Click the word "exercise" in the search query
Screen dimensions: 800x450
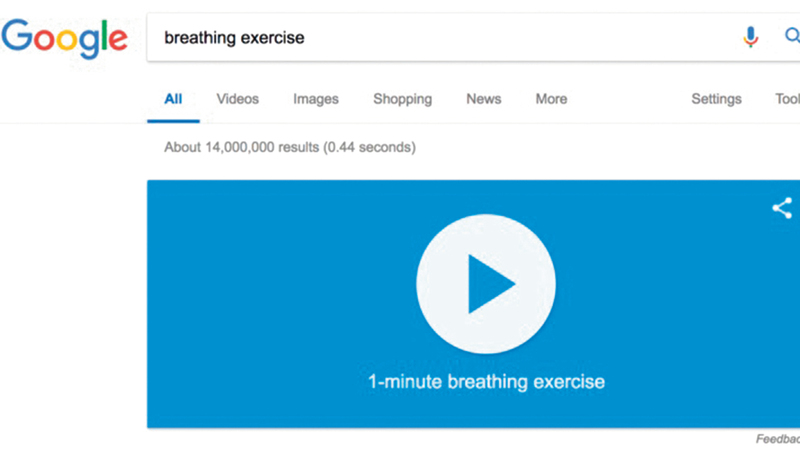pyautogui.click(x=272, y=38)
